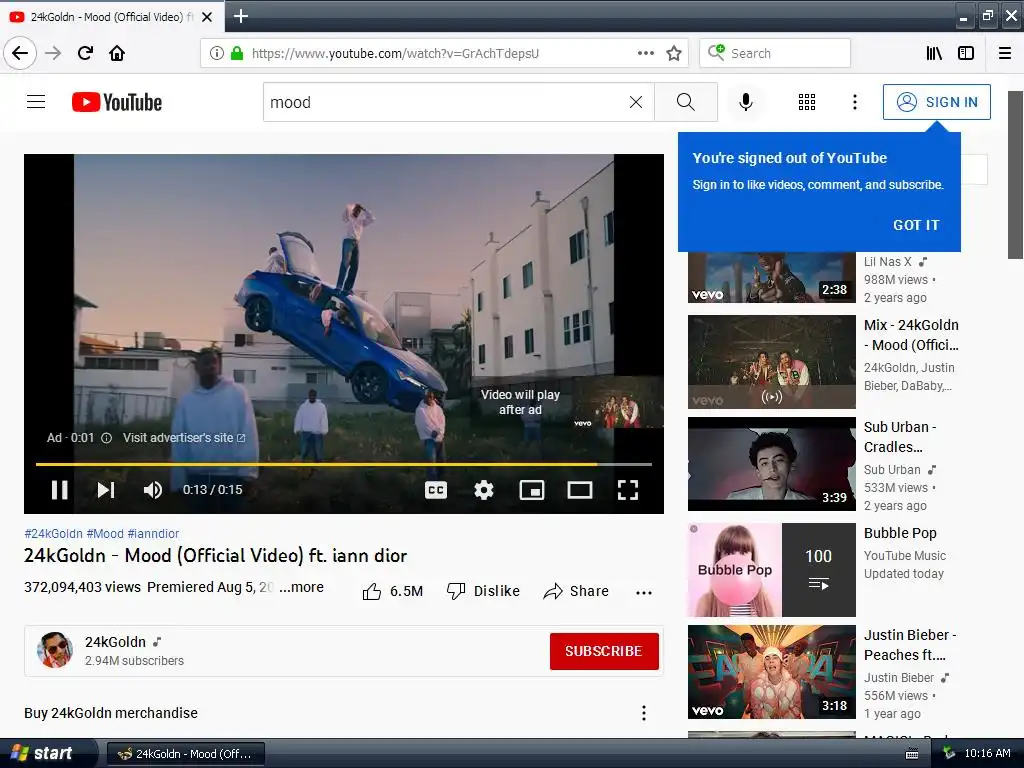Open the 24kGoldn channel avatar
The image size is (1024, 768).
pos(55,650)
